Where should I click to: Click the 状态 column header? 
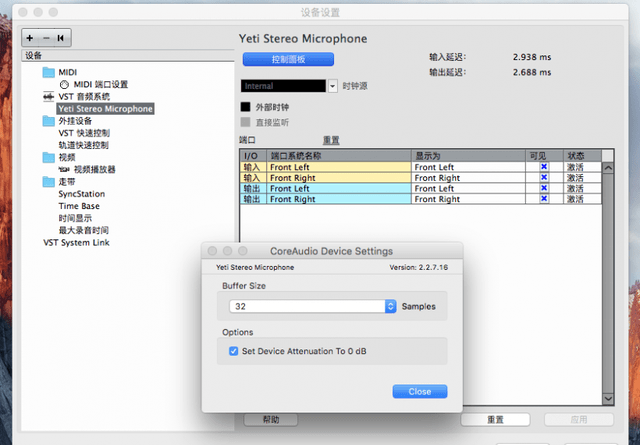[582, 156]
